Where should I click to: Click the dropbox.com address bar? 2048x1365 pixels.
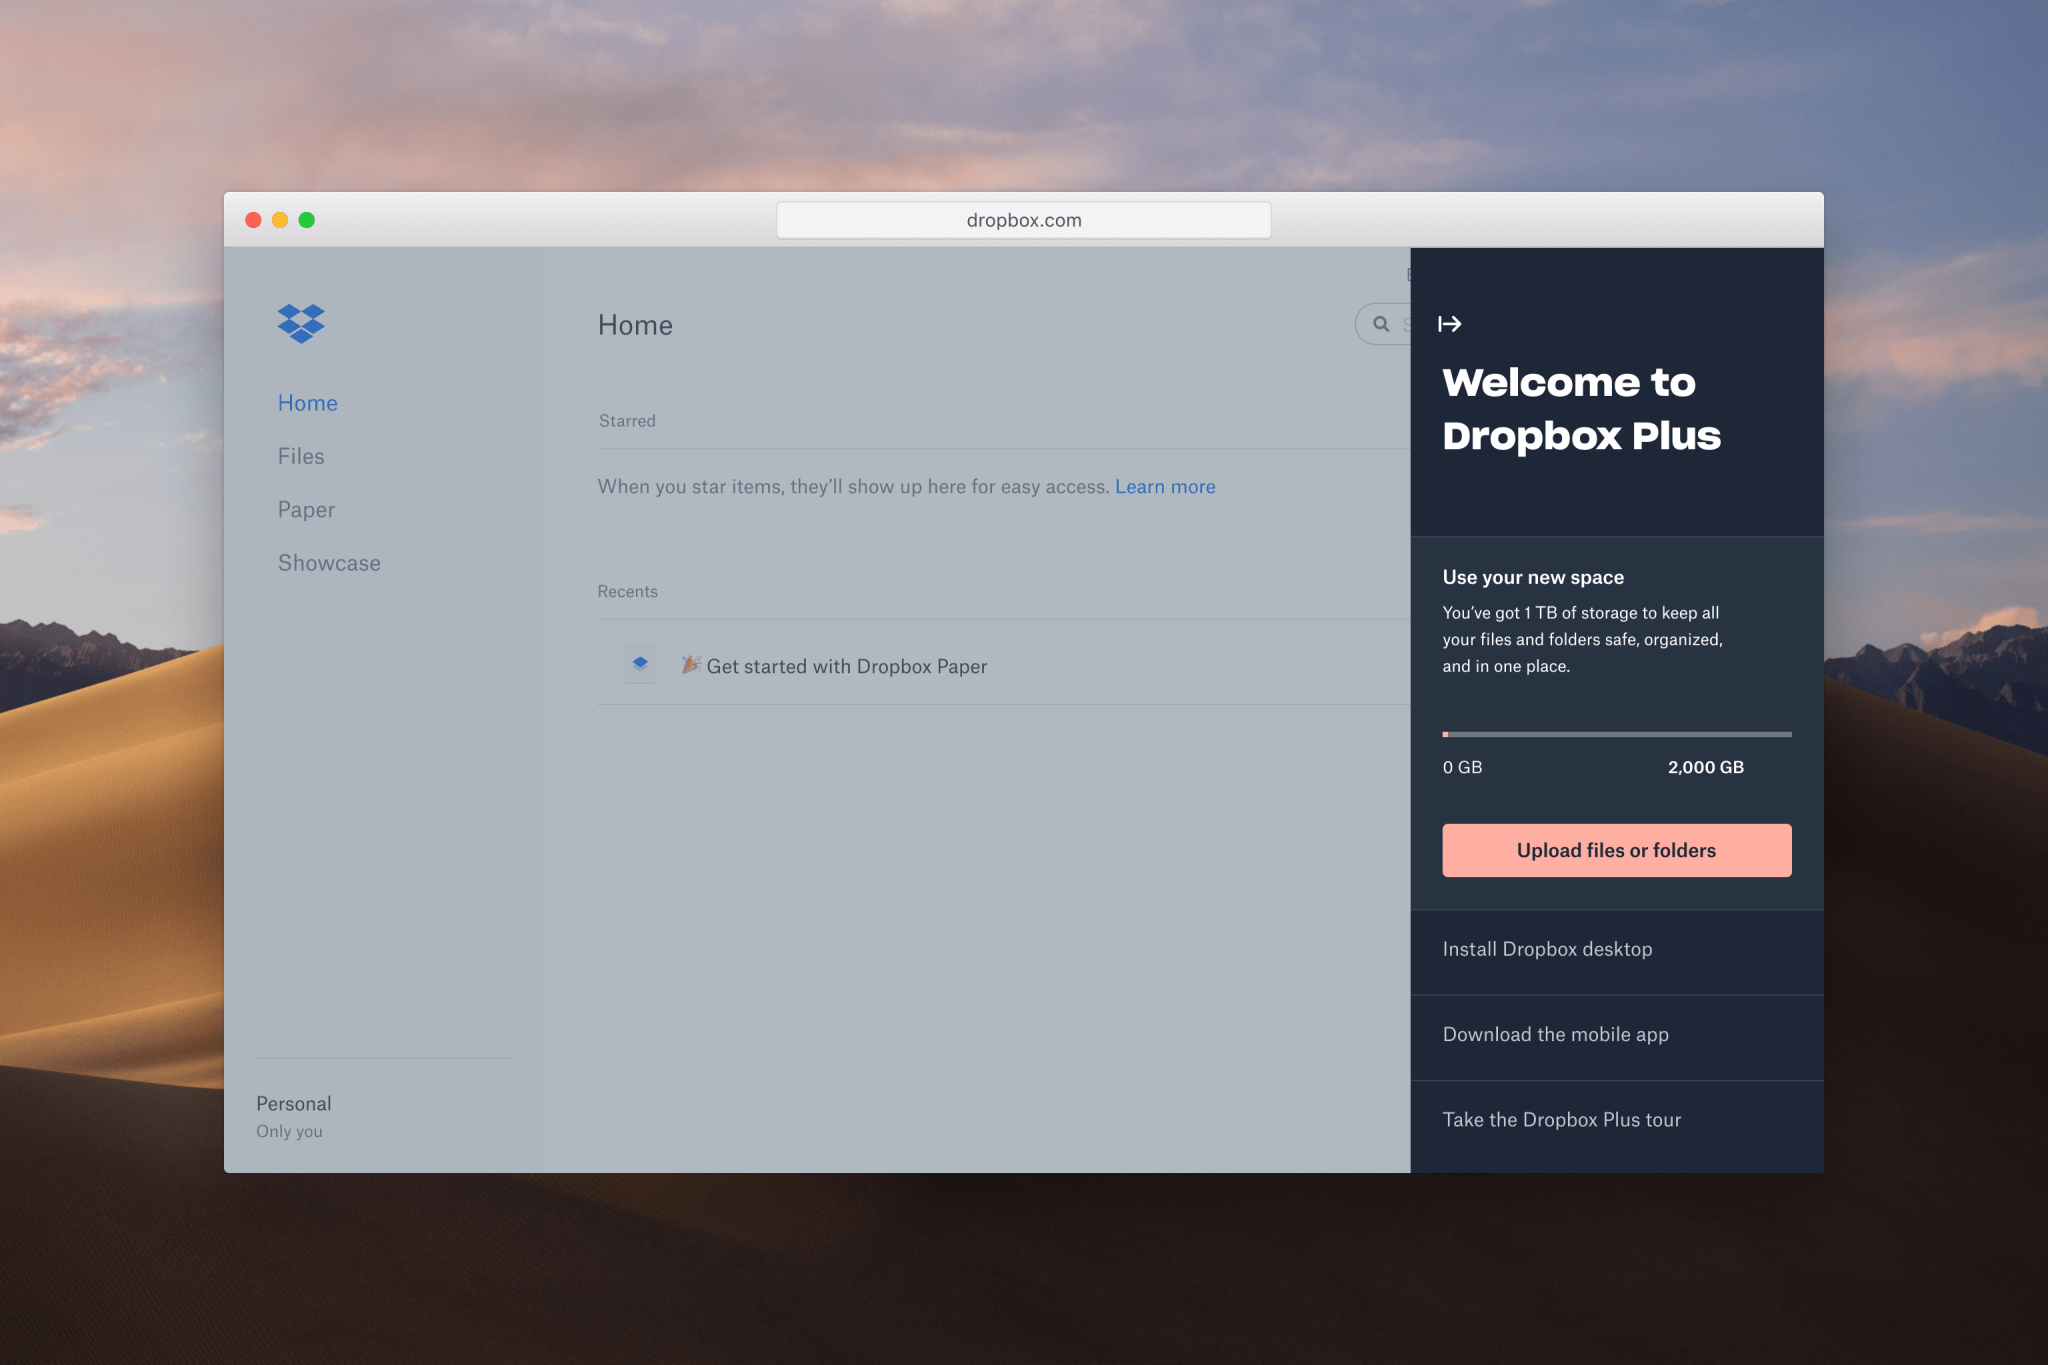click(x=1024, y=220)
